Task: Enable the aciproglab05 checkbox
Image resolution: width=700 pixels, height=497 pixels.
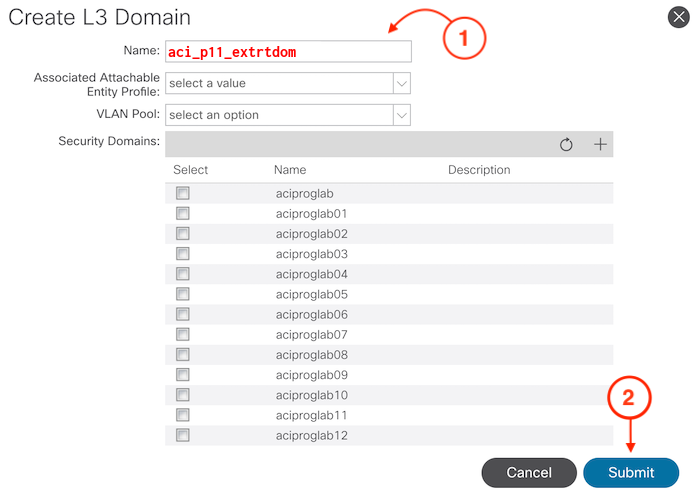Action: pyautogui.click(x=183, y=294)
